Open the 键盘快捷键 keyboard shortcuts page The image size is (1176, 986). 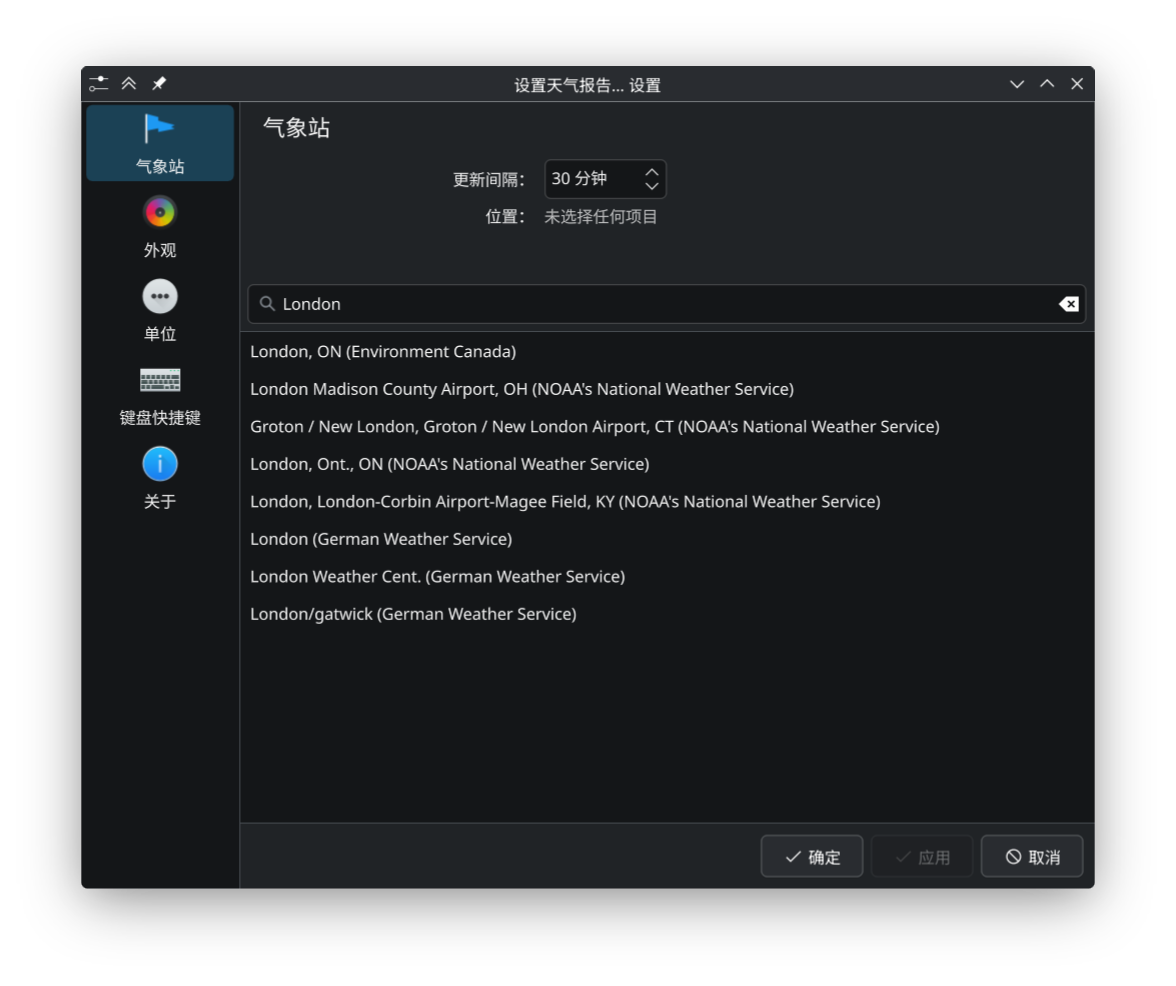[x=160, y=395]
